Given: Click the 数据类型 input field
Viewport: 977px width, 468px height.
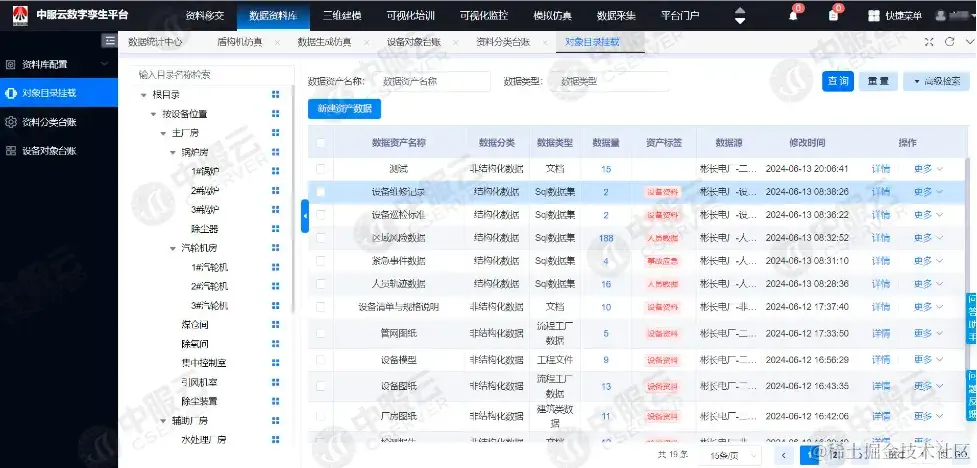Looking at the screenshot, I should [x=608, y=81].
